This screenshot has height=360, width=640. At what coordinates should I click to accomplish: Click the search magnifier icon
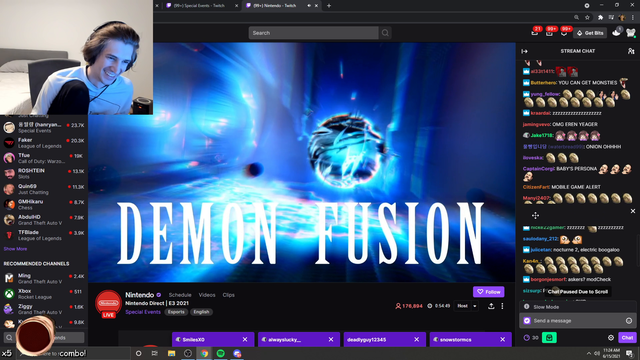coord(385,33)
